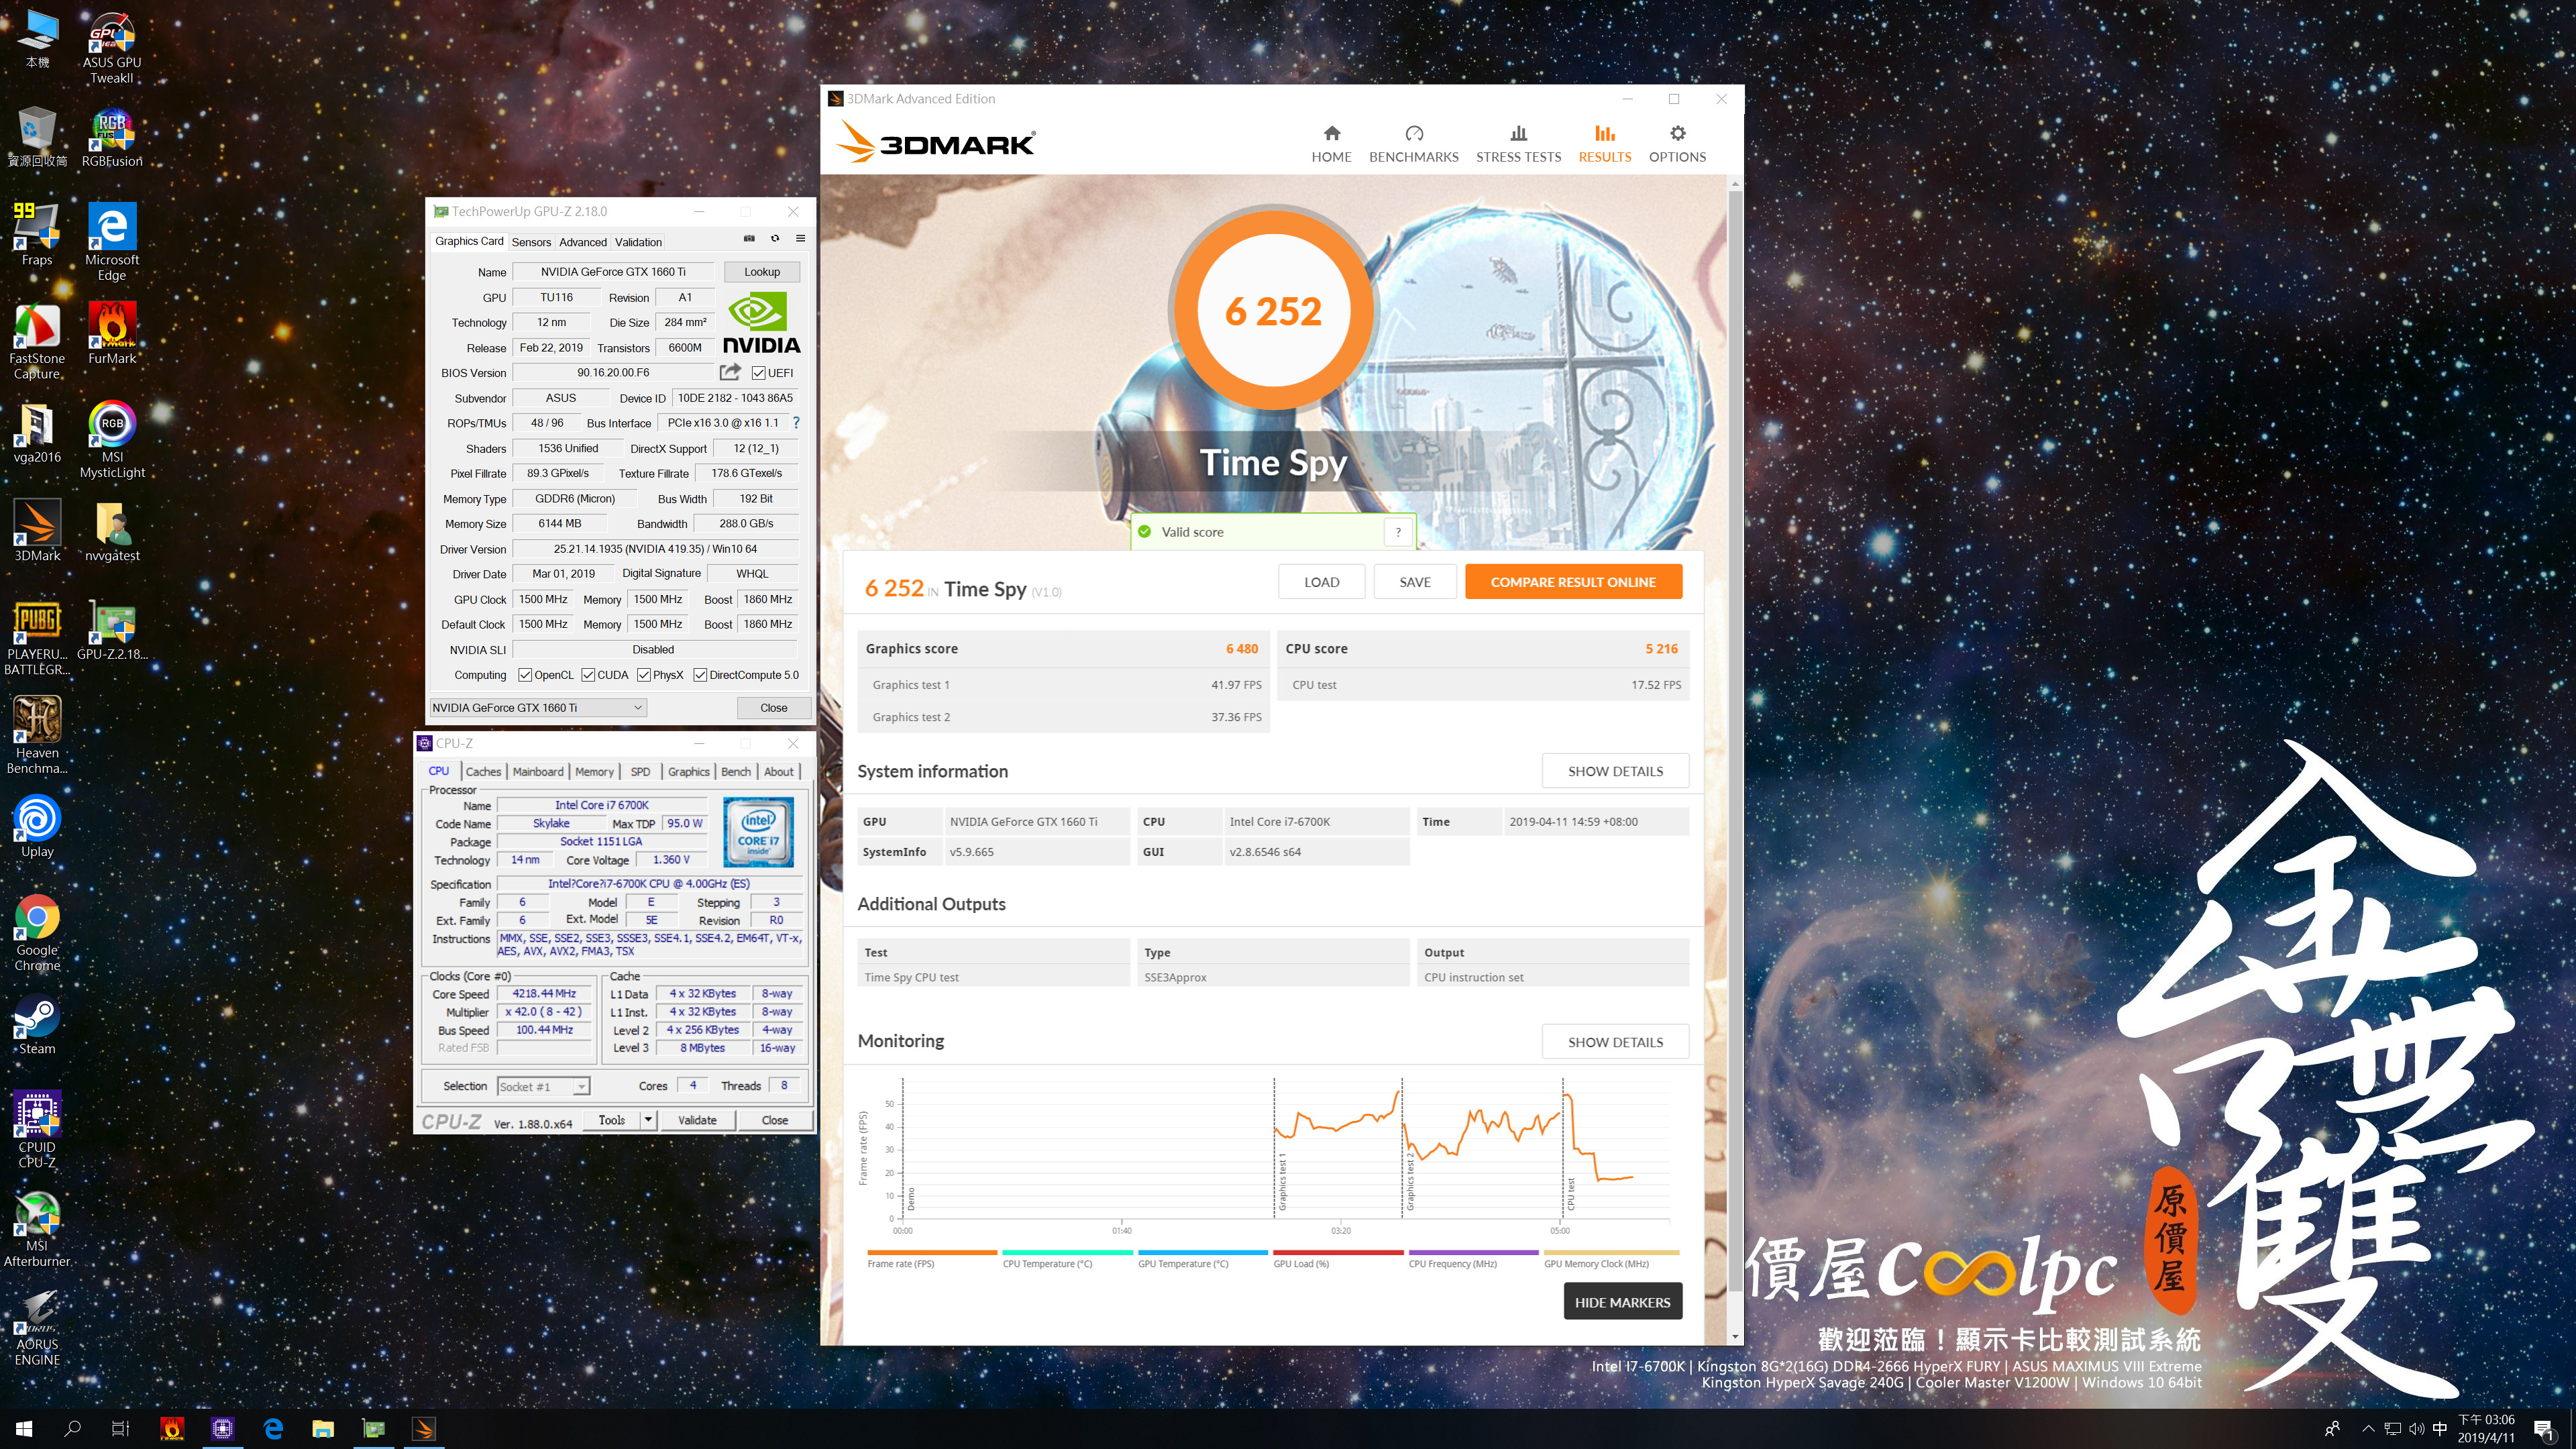Click the LOAD button in 3DMark
Image resolution: width=2576 pixels, height=1449 pixels.
tap(1321, 582)
